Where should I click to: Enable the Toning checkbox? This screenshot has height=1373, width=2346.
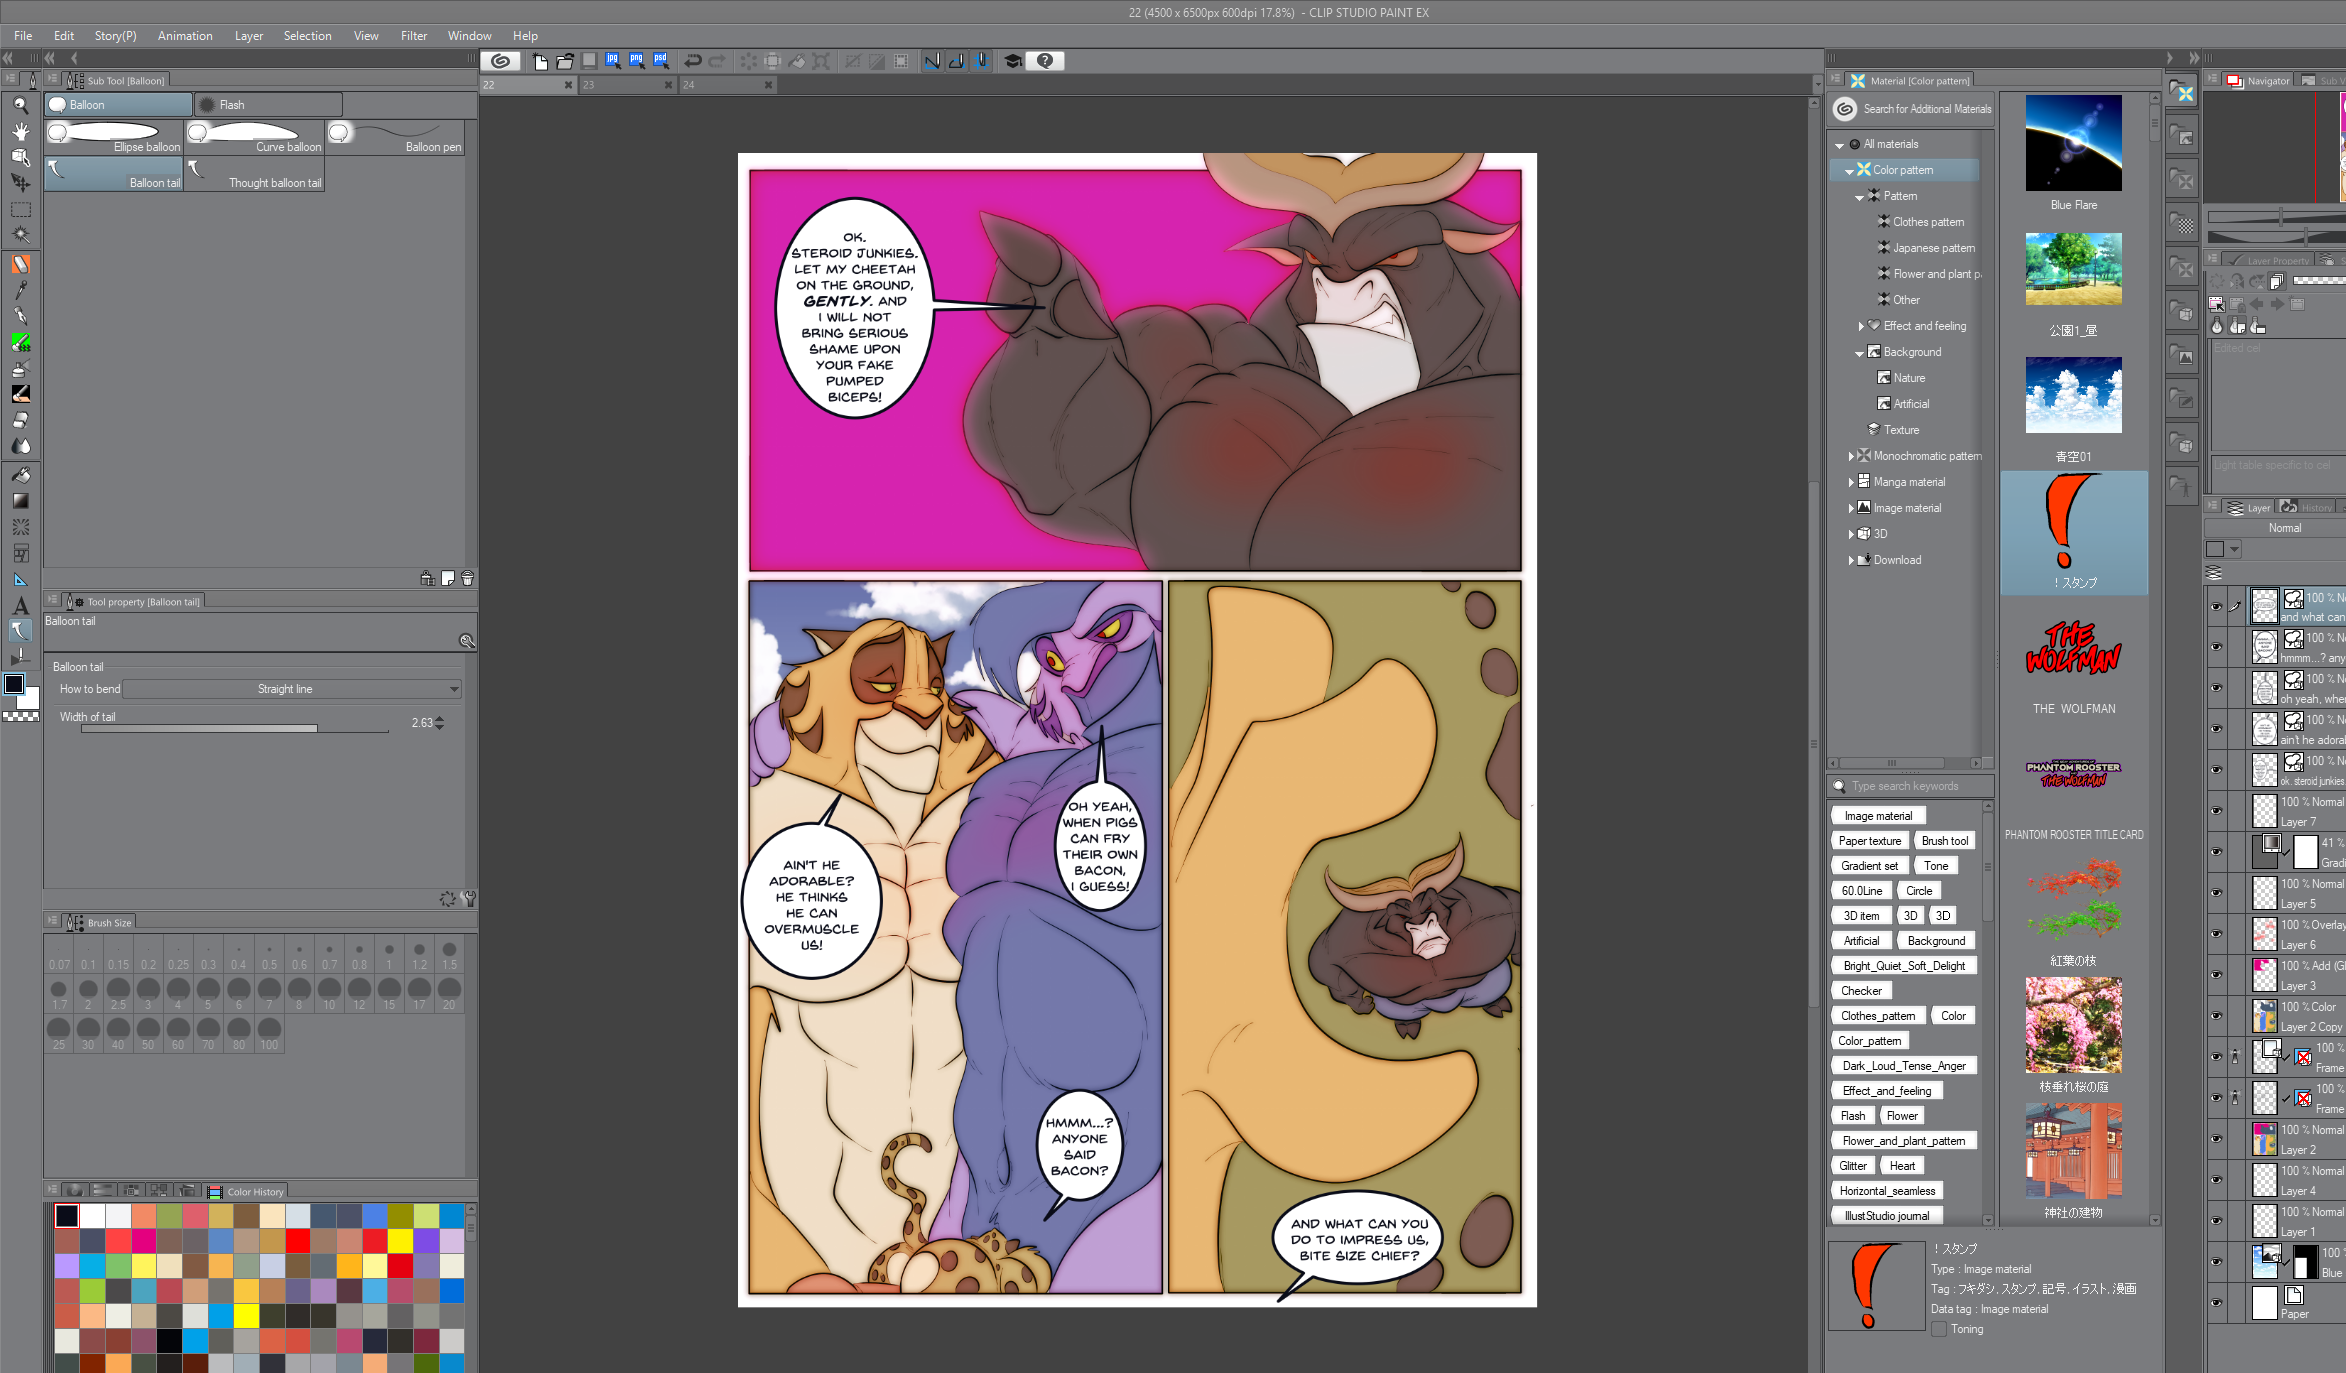pyautogui.click(x=1939, y=1329)
